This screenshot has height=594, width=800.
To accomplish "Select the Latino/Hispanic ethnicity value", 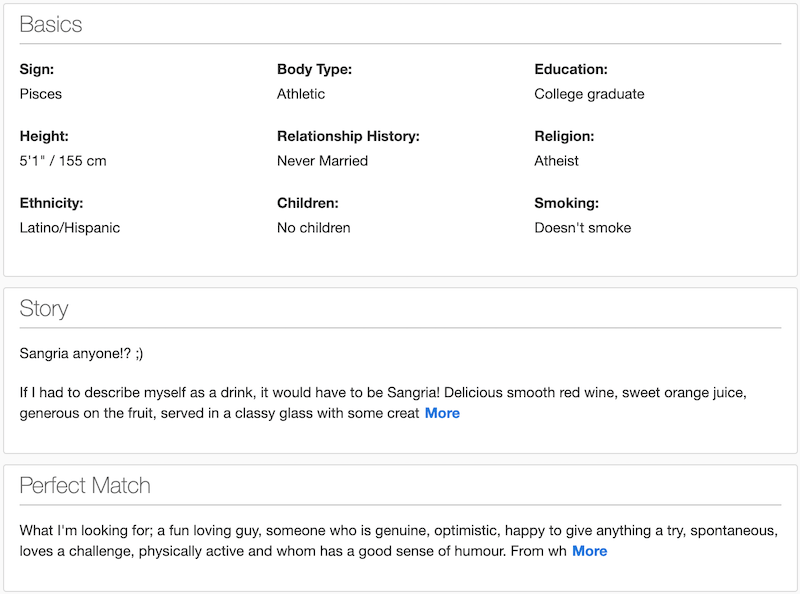I will [x=70, y=228].
